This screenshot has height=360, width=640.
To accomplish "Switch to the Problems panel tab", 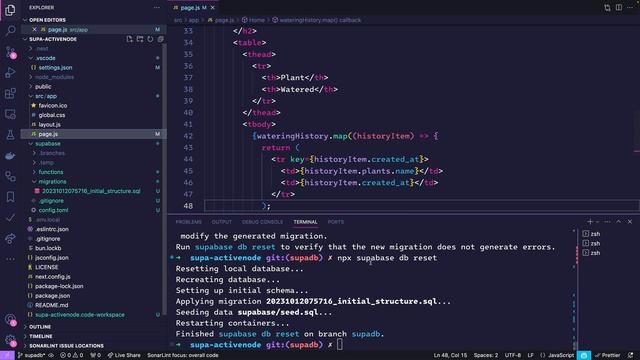I will click(x=189, y=222).
